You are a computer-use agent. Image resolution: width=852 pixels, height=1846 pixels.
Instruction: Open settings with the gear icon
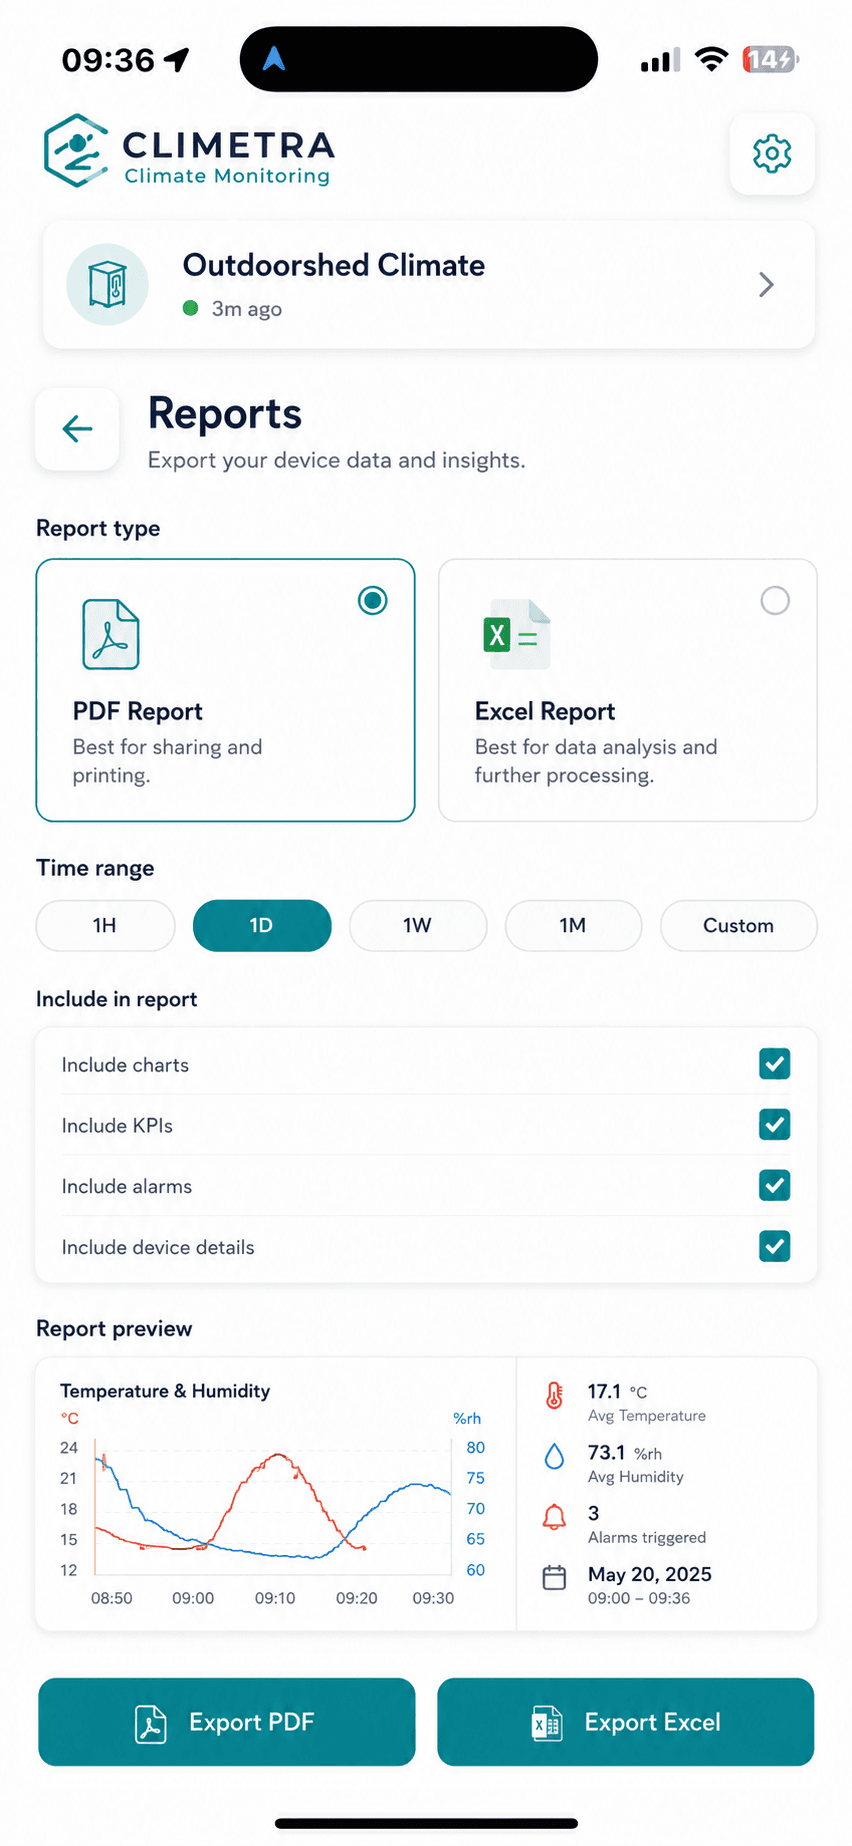coord(772,154)
